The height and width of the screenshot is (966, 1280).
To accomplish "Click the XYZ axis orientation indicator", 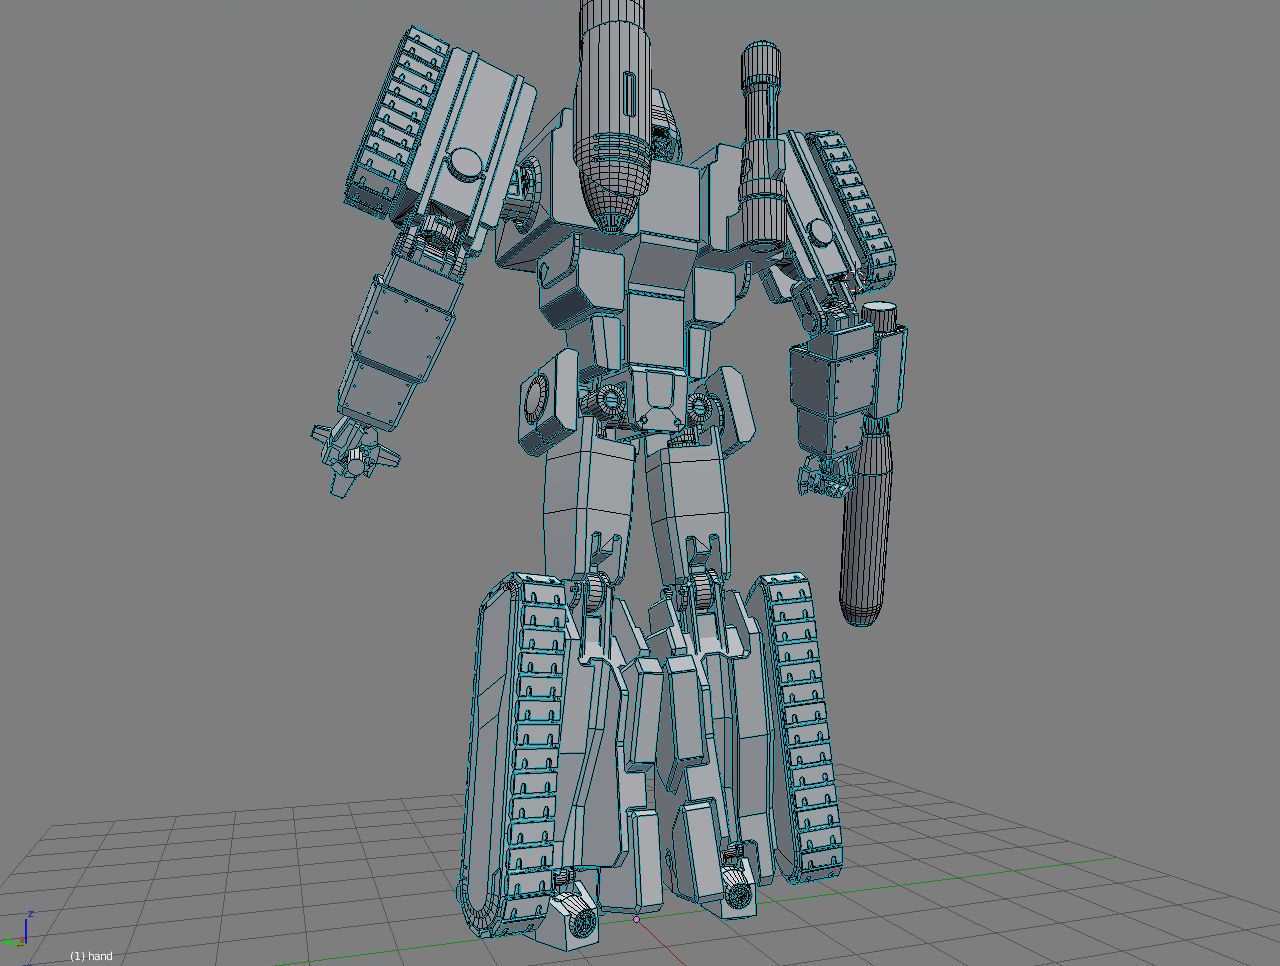I will [19, 929].
